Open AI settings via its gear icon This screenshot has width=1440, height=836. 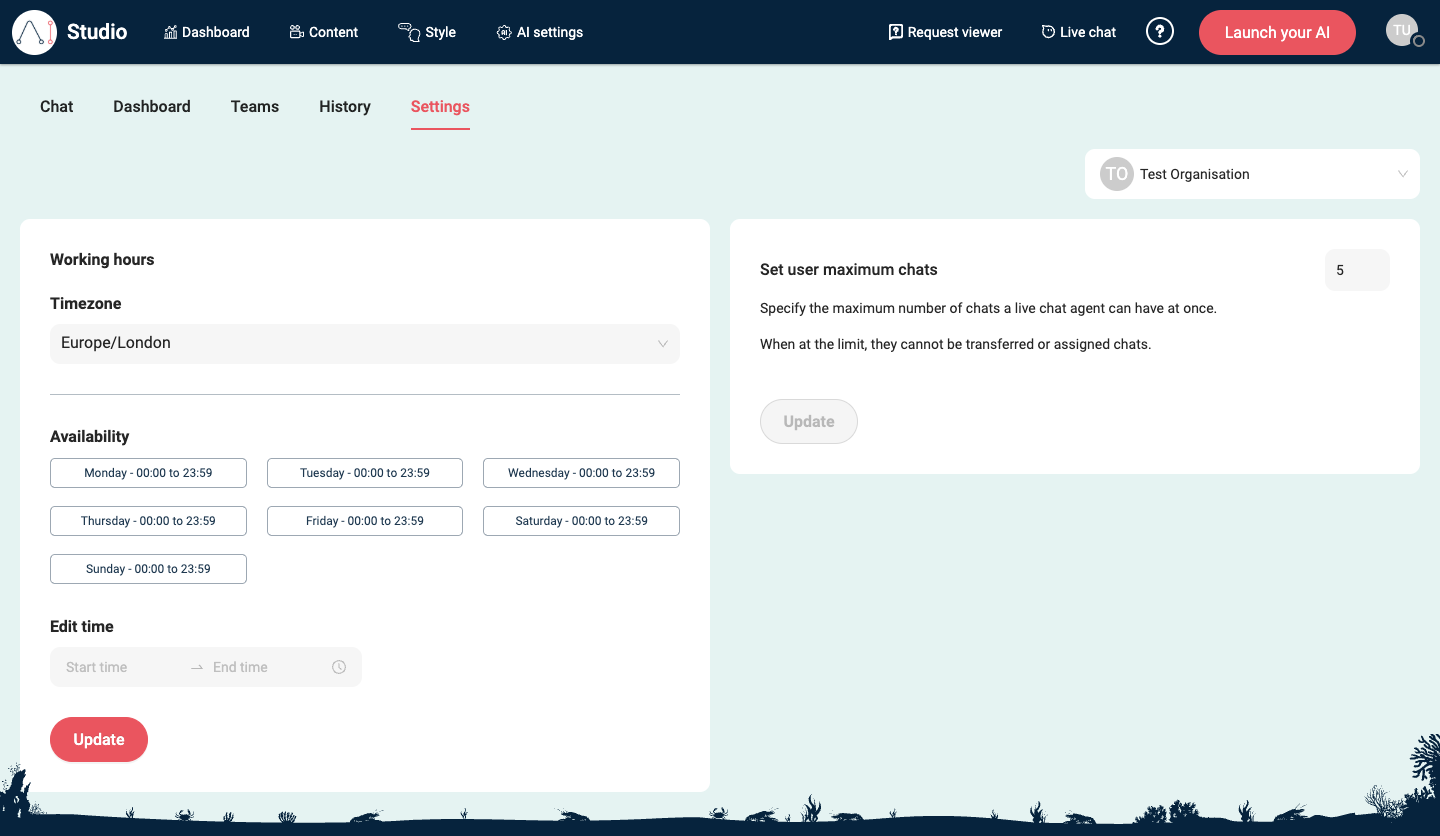click(x=503, y=31)
